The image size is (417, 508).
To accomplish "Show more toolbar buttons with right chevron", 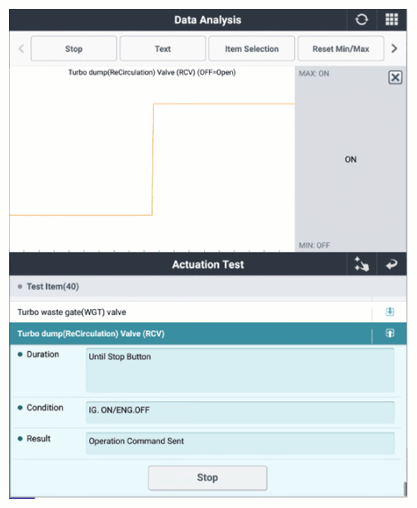I will [x=394, y=49].
